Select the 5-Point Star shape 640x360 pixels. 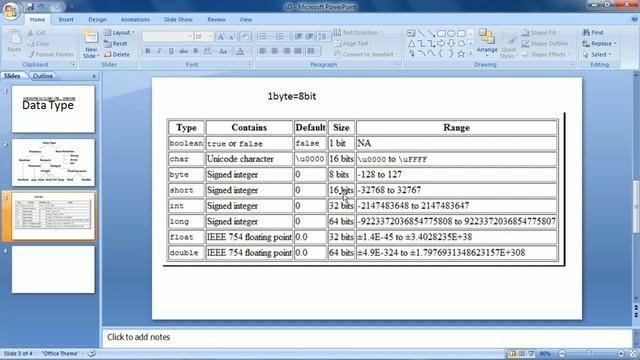click(x=461, y=53)
